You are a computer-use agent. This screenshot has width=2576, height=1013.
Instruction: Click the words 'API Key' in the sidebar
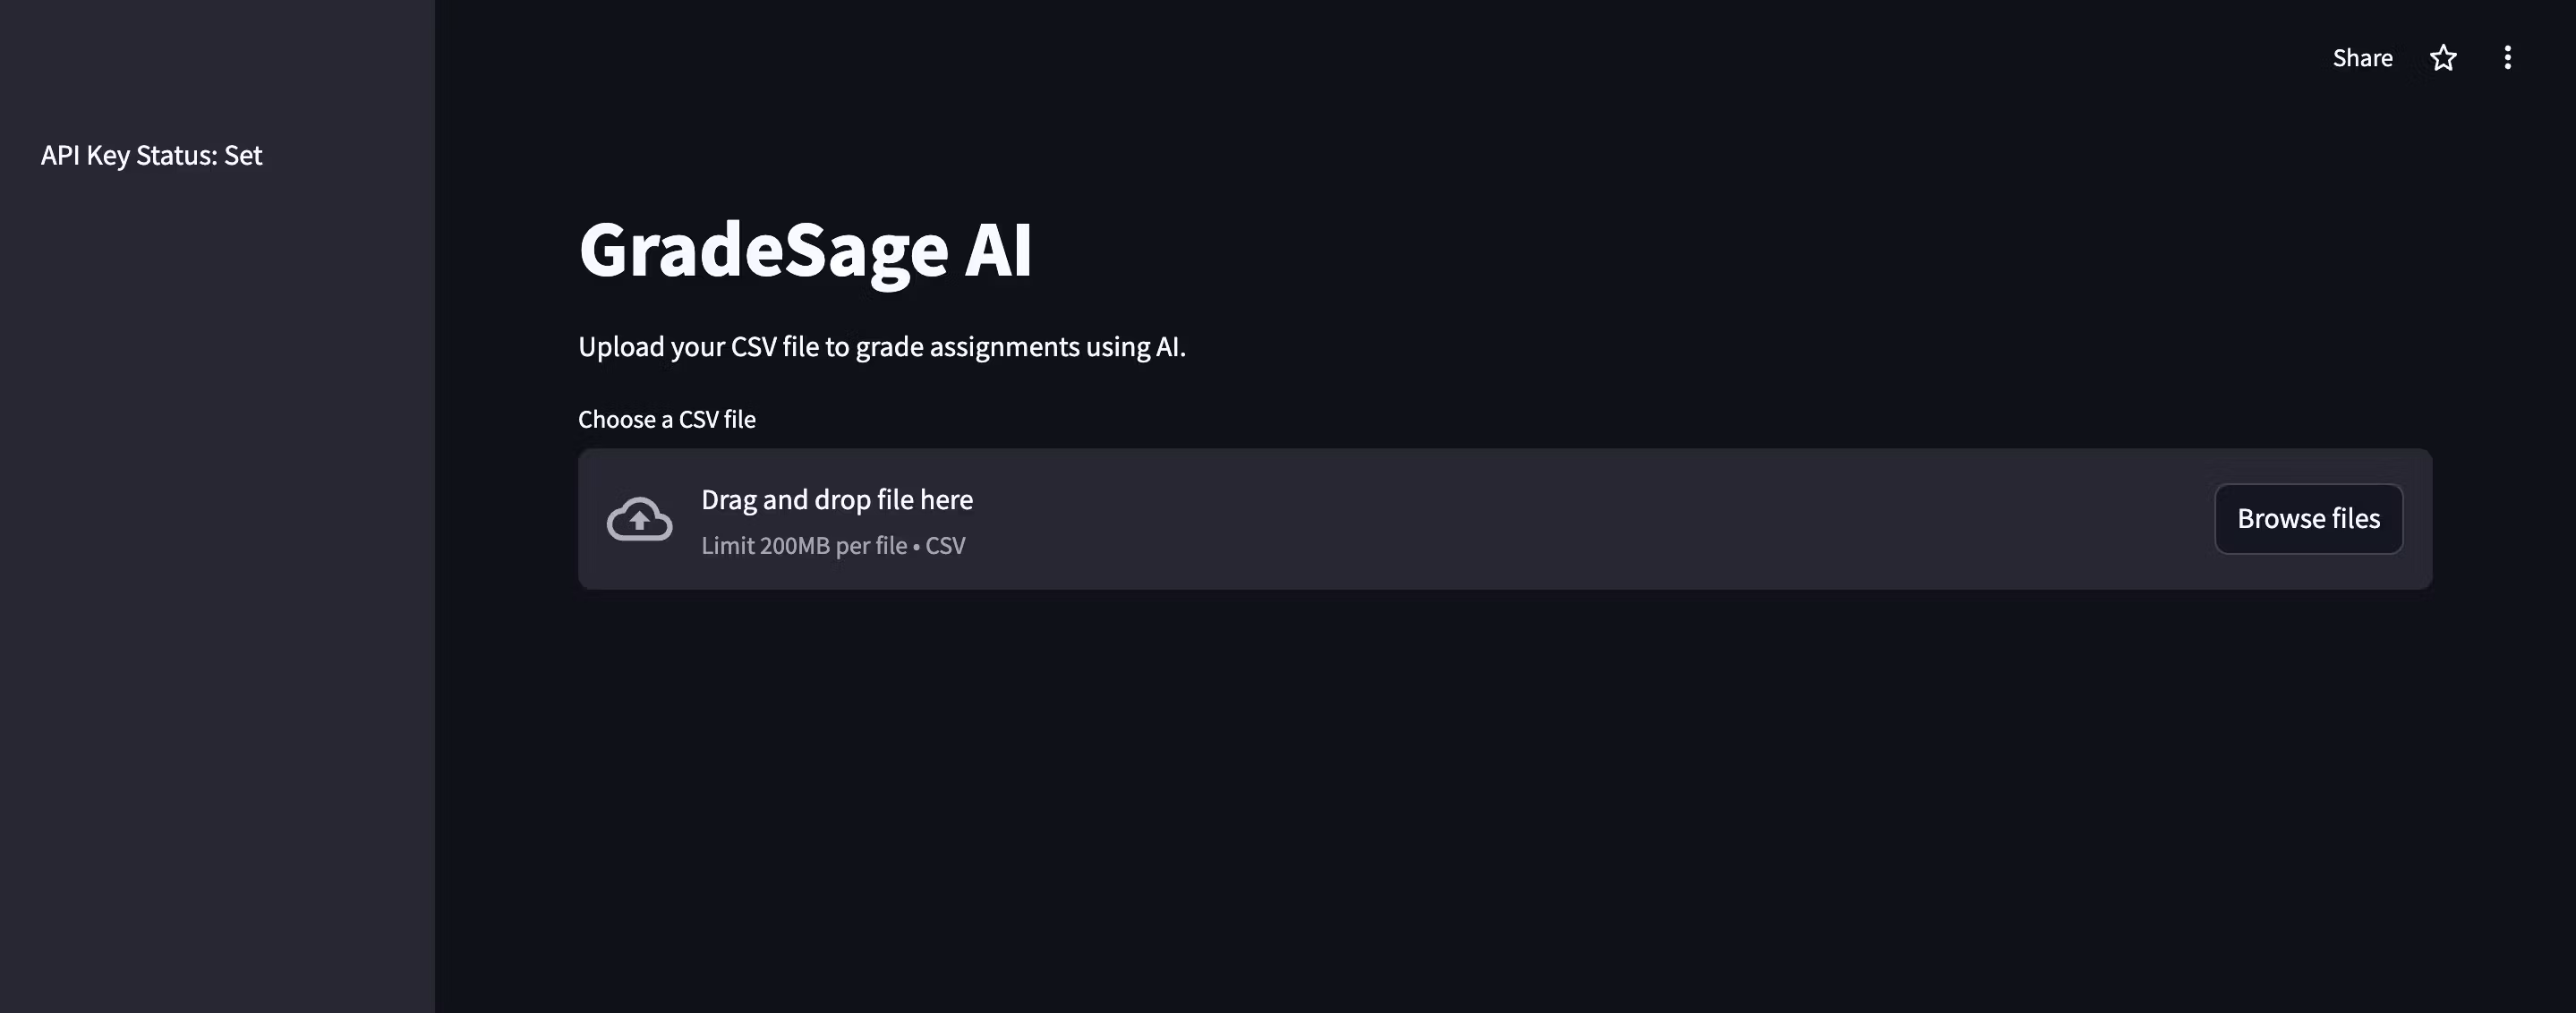point(85,155)
